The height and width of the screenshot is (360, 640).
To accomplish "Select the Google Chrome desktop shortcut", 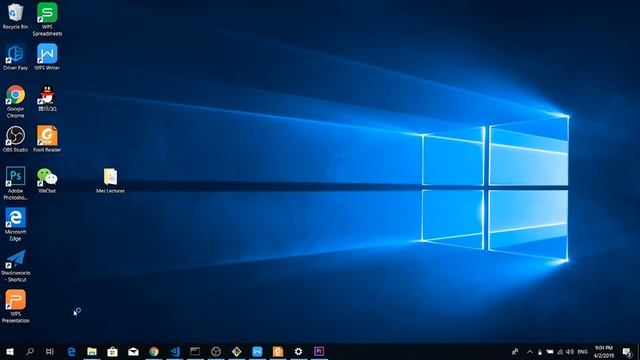I will 16,102.
